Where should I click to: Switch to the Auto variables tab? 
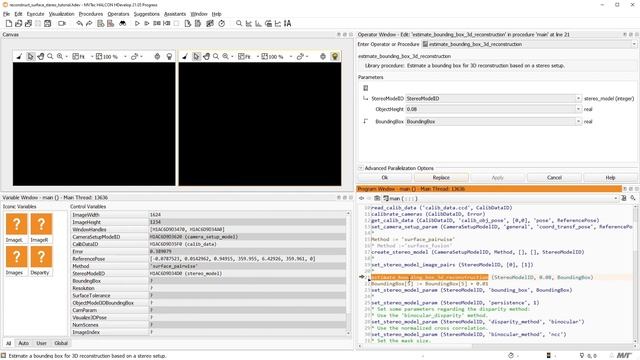24,343
